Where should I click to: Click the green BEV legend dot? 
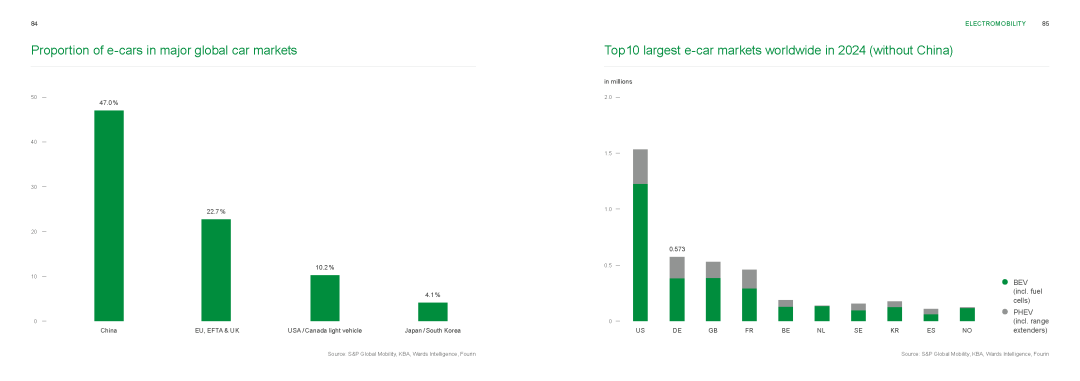(x=1004, y=282)
